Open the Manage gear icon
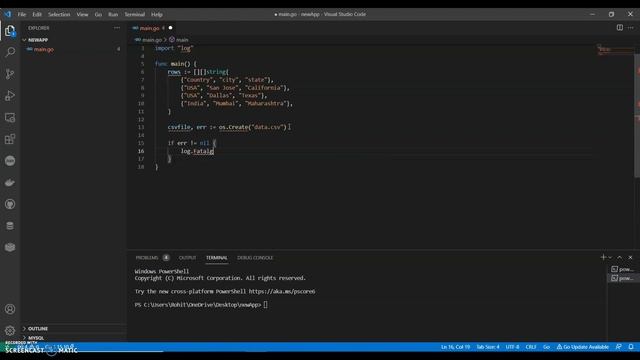Viewport: 640px width, 360px height. click(x=10, y=330)
